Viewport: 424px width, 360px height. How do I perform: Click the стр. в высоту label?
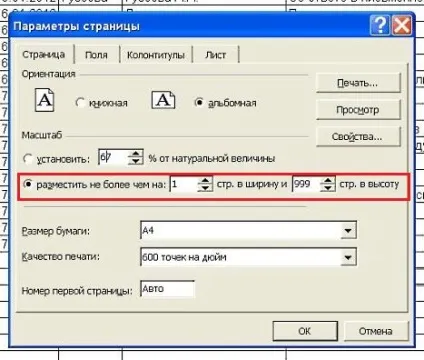point(369,184)
